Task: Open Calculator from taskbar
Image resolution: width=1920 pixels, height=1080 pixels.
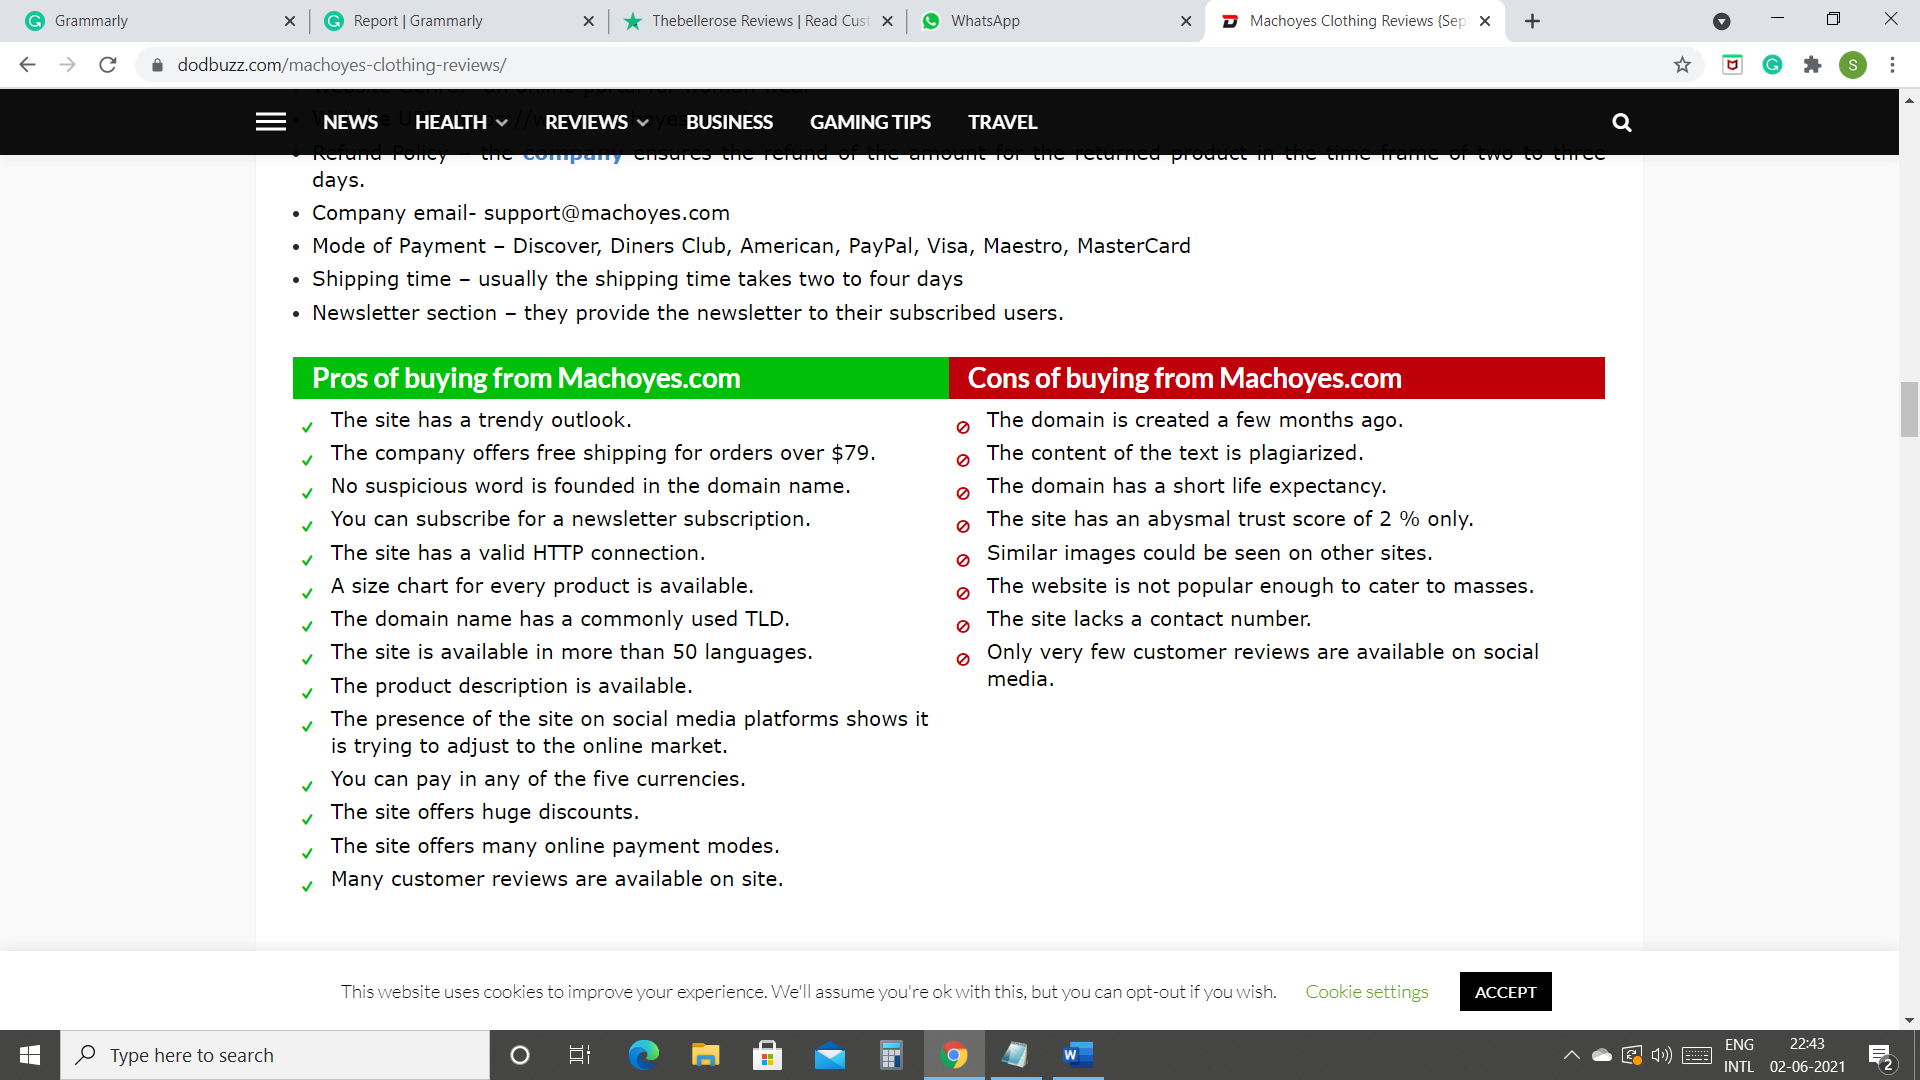Action: pos(891,1055)
